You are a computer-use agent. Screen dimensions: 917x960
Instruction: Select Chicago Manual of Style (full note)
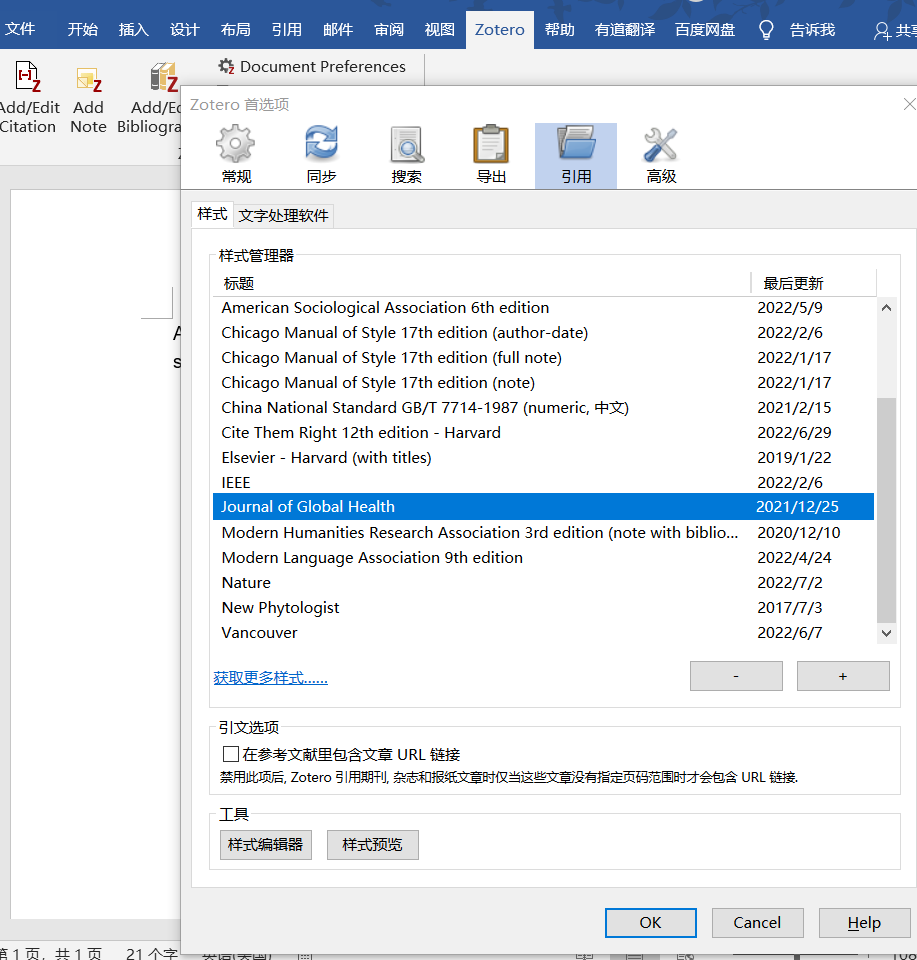[544, 358]
